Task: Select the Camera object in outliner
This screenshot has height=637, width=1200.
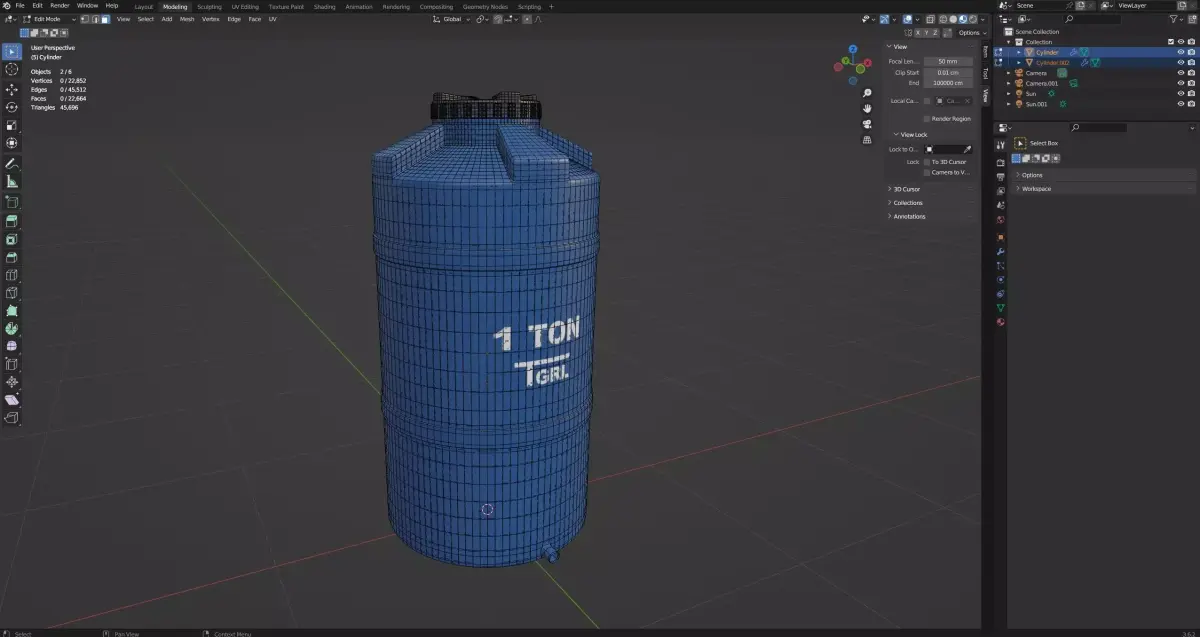Action: pyautogui.click(x=1036, y=73)
